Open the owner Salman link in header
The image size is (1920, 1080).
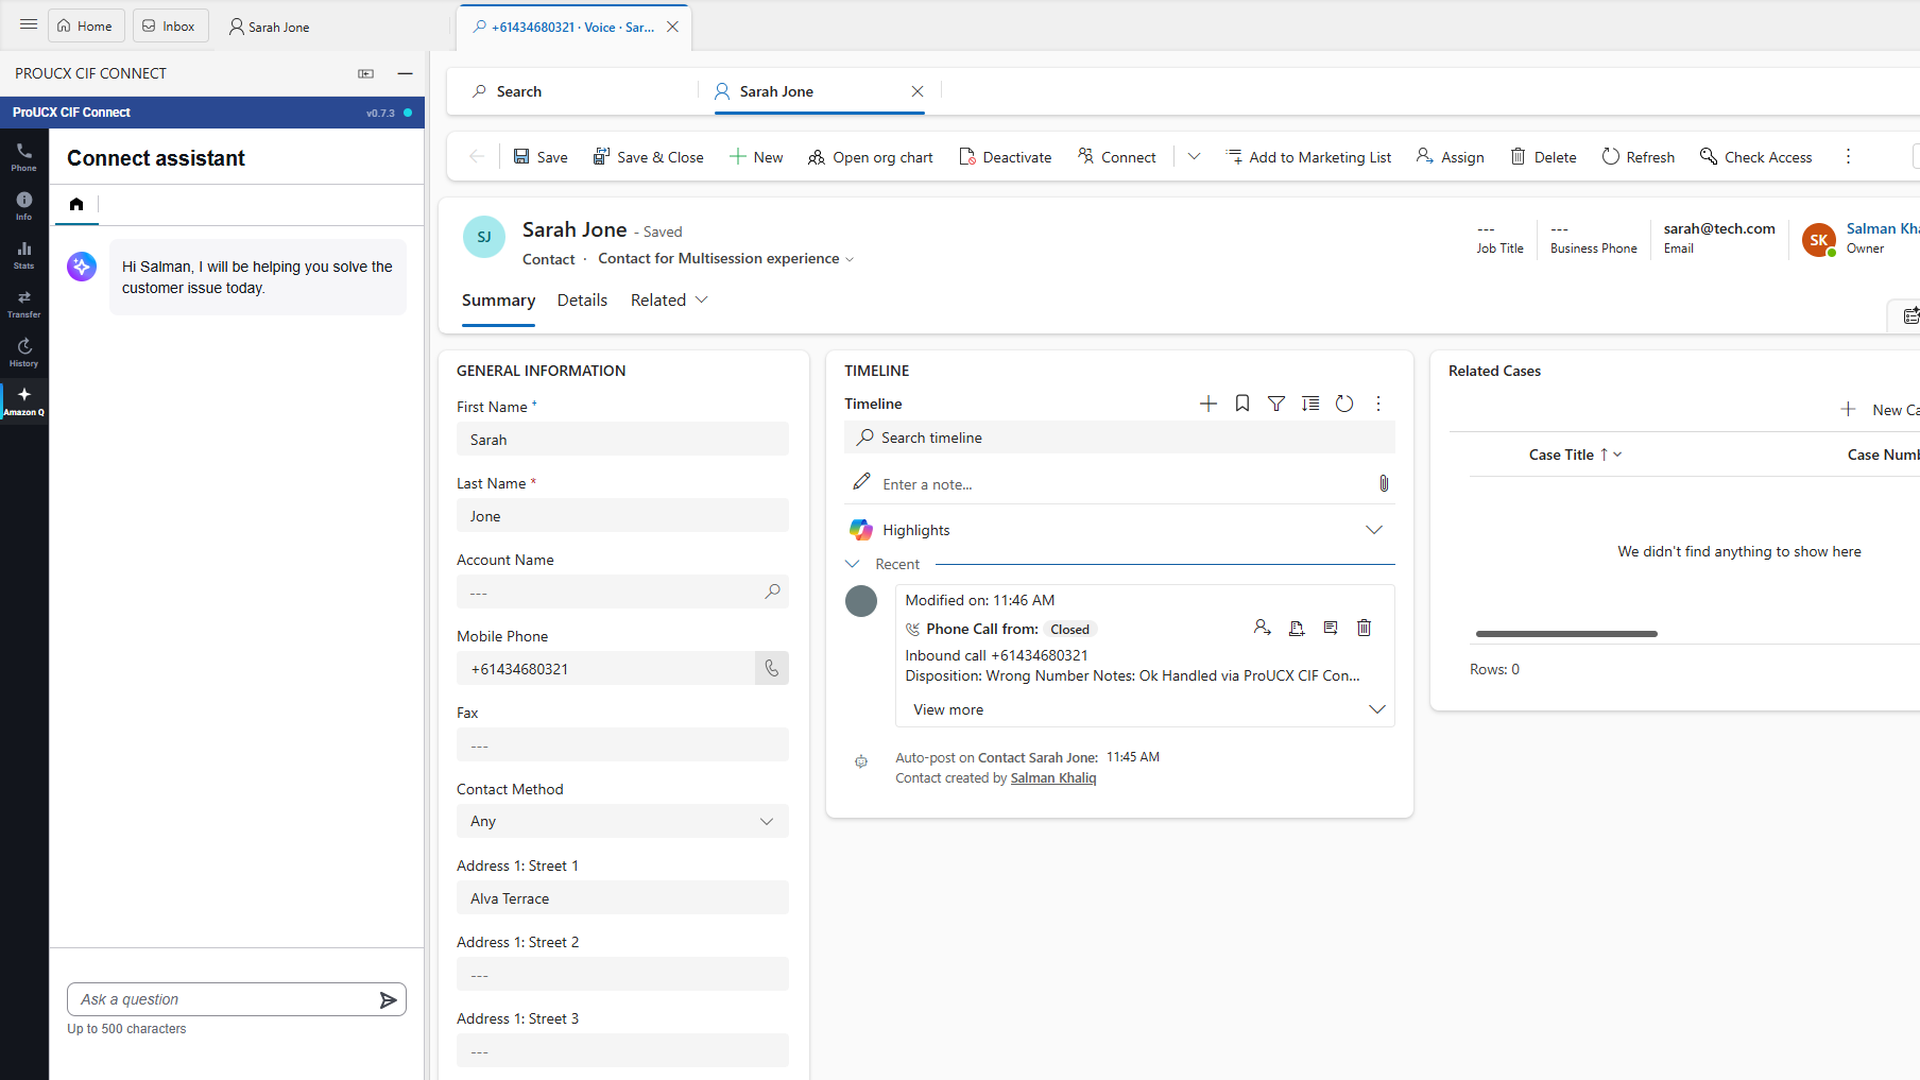tap(1882, 229)
